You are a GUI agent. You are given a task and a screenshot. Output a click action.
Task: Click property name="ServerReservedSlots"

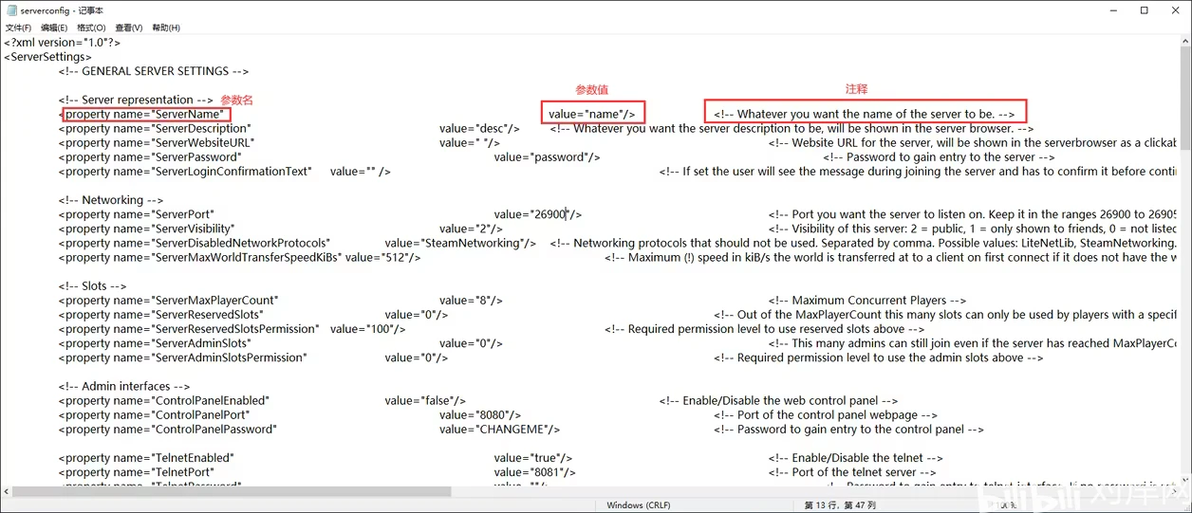pos(161,315)
